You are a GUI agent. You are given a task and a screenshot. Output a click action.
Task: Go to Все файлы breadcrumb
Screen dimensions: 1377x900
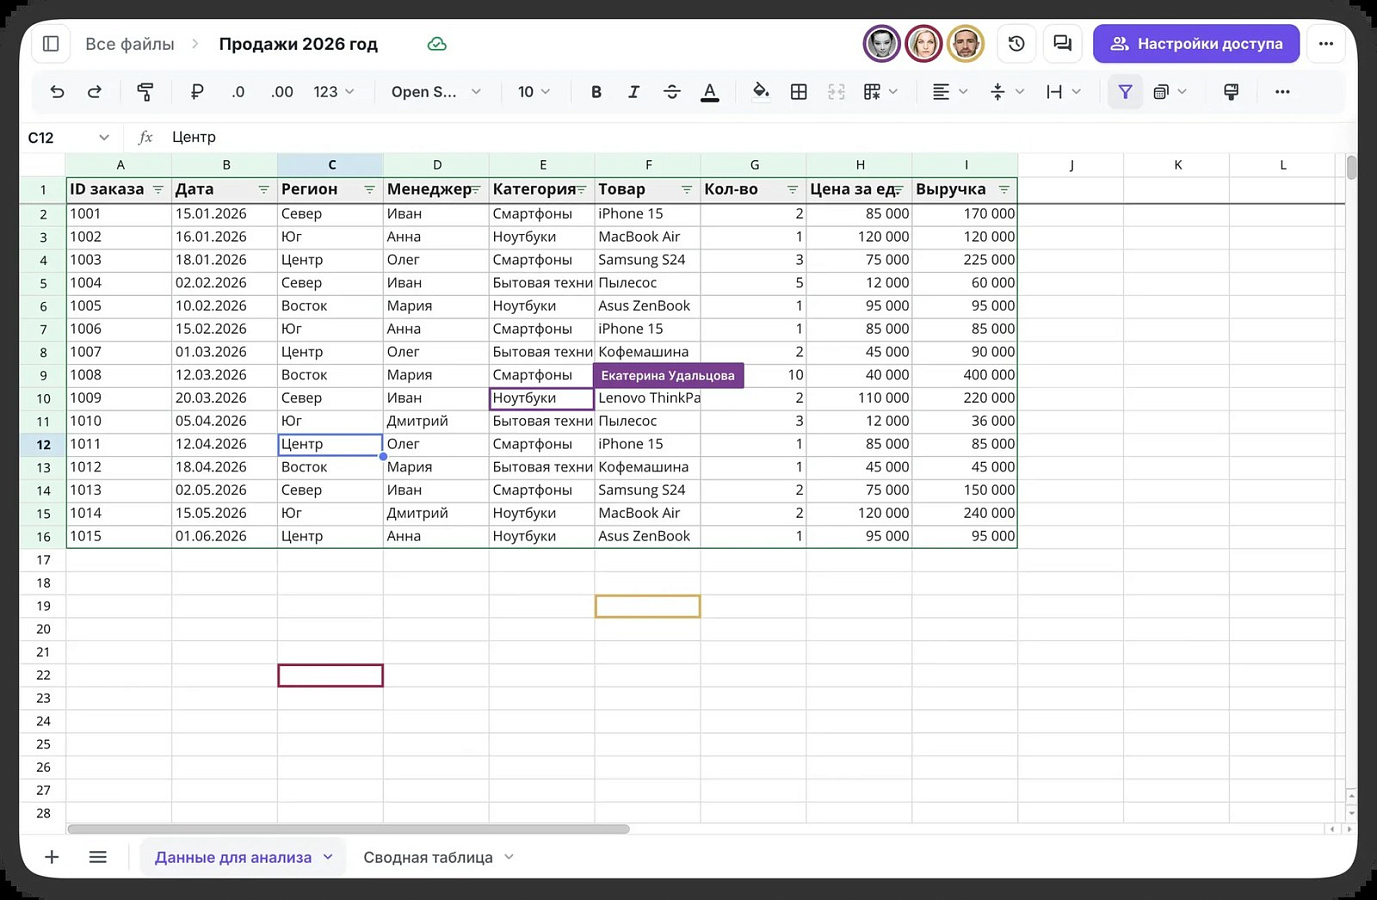click(x=130, y=44)
